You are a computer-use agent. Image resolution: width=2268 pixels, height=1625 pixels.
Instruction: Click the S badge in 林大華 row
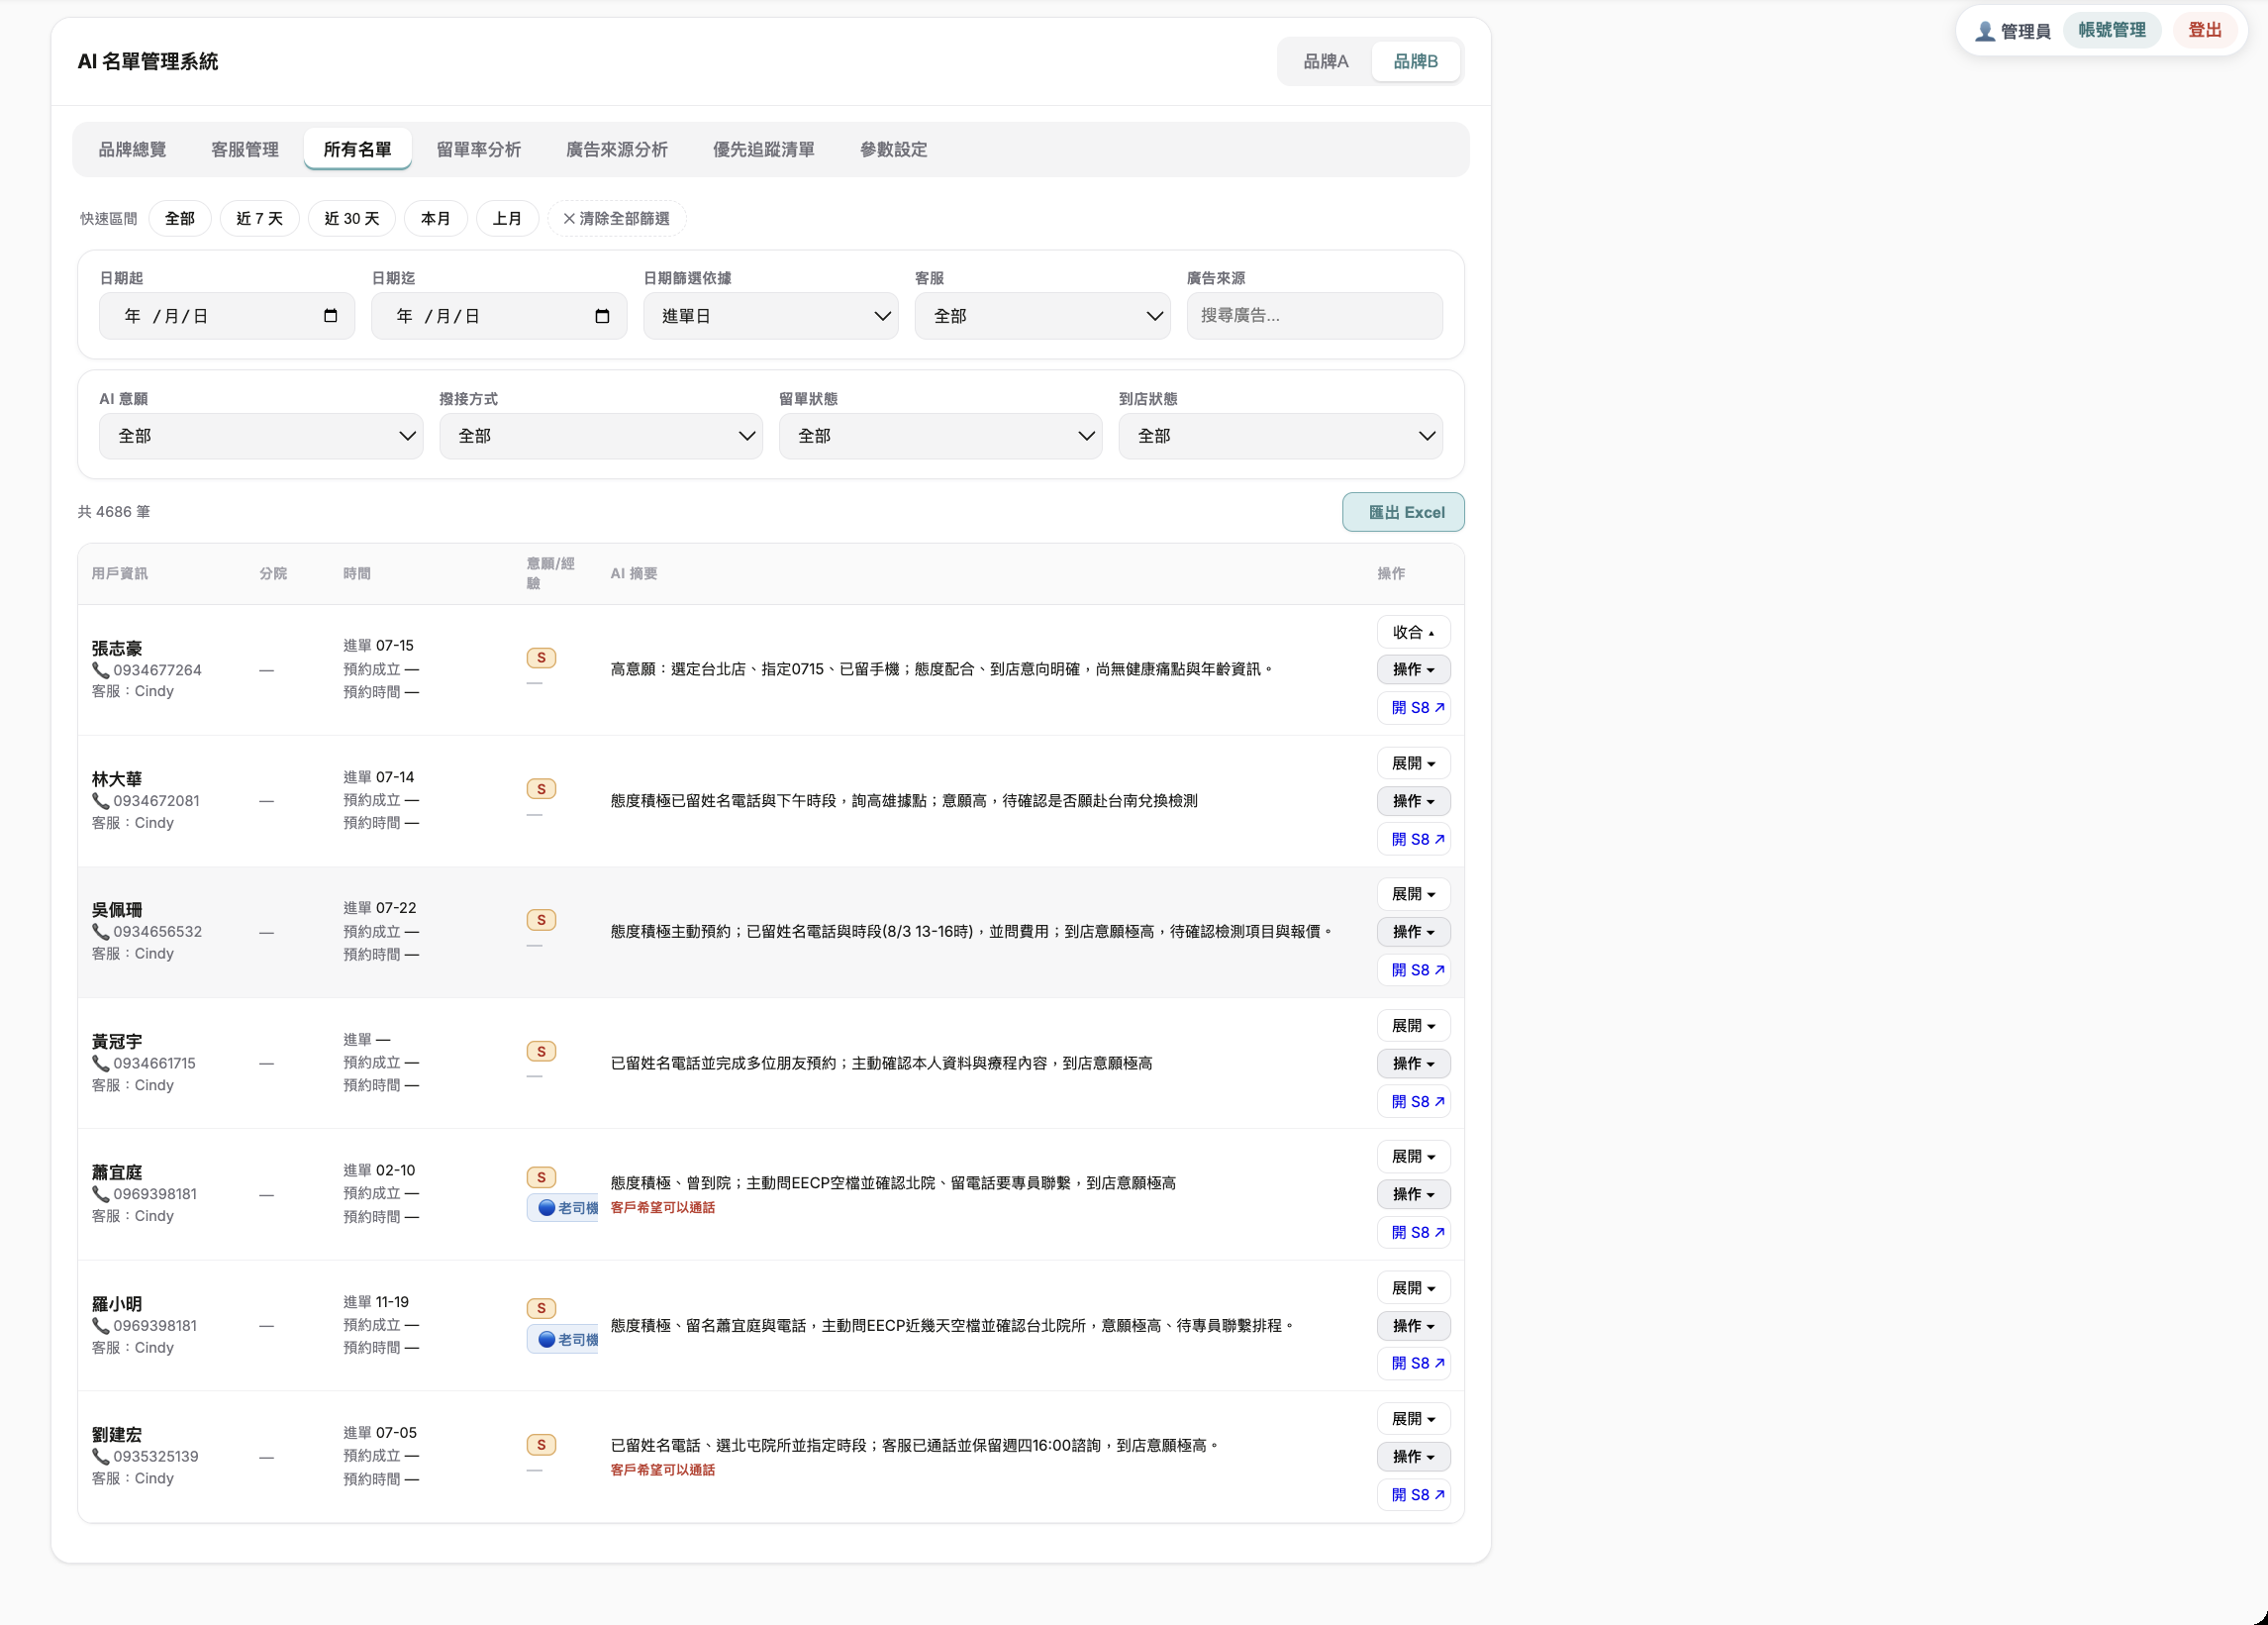point(541,789)
